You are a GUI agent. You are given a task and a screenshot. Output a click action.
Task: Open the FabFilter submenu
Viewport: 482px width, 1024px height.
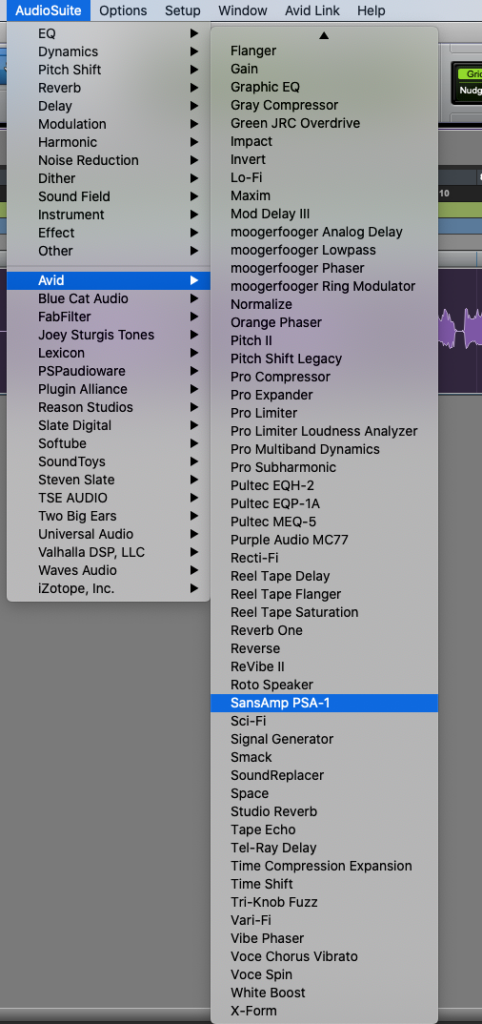[x=108, y=317]
